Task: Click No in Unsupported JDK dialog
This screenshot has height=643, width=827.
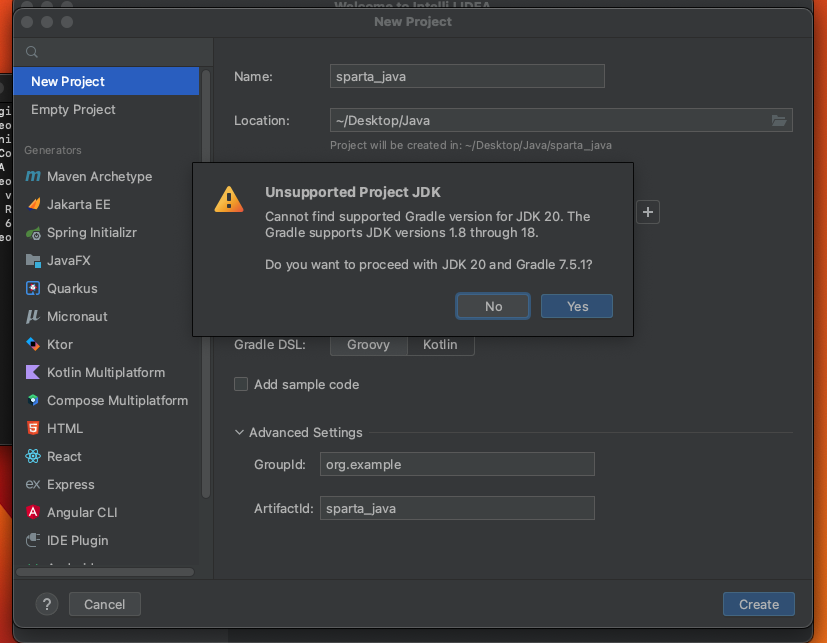Action: coord(493,306)
